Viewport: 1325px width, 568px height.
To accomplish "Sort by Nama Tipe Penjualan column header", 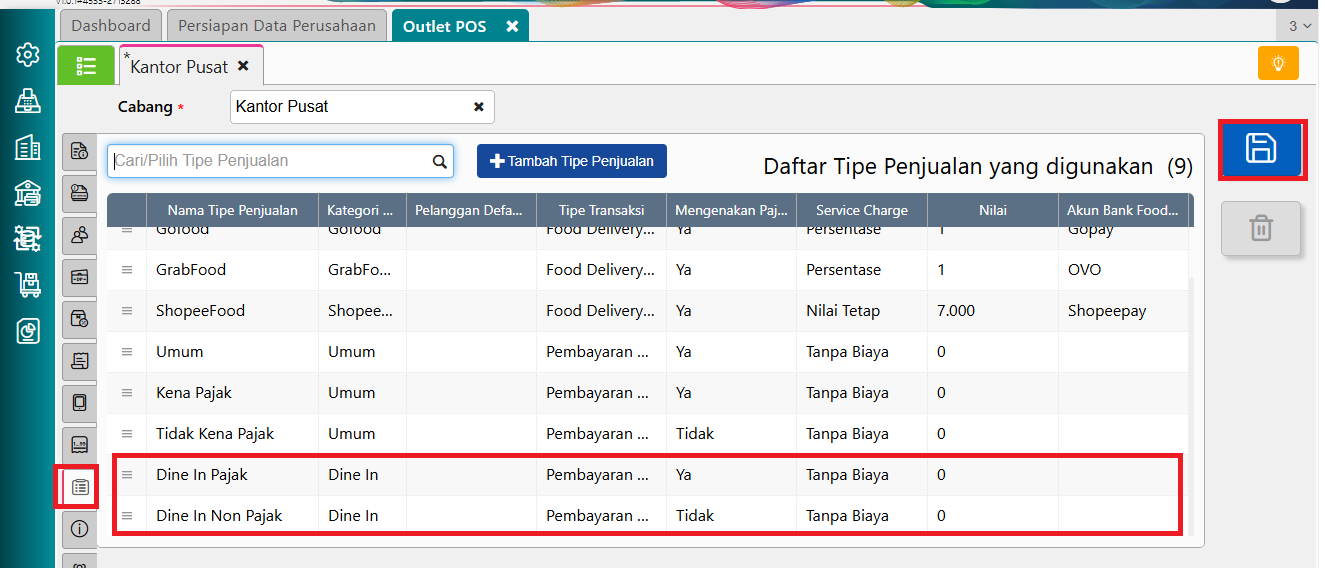I will (x=233, y=210).
